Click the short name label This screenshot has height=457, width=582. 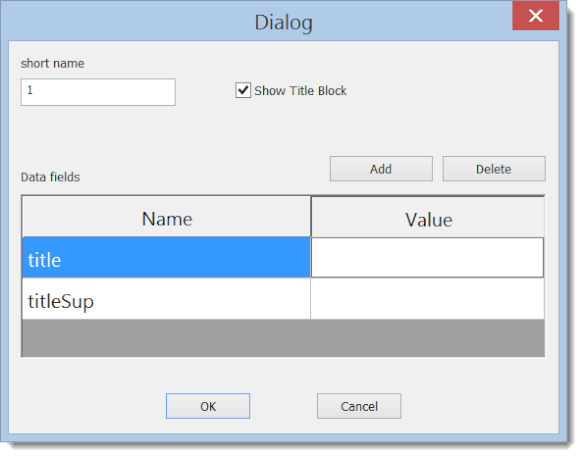[x=52, y=63]
